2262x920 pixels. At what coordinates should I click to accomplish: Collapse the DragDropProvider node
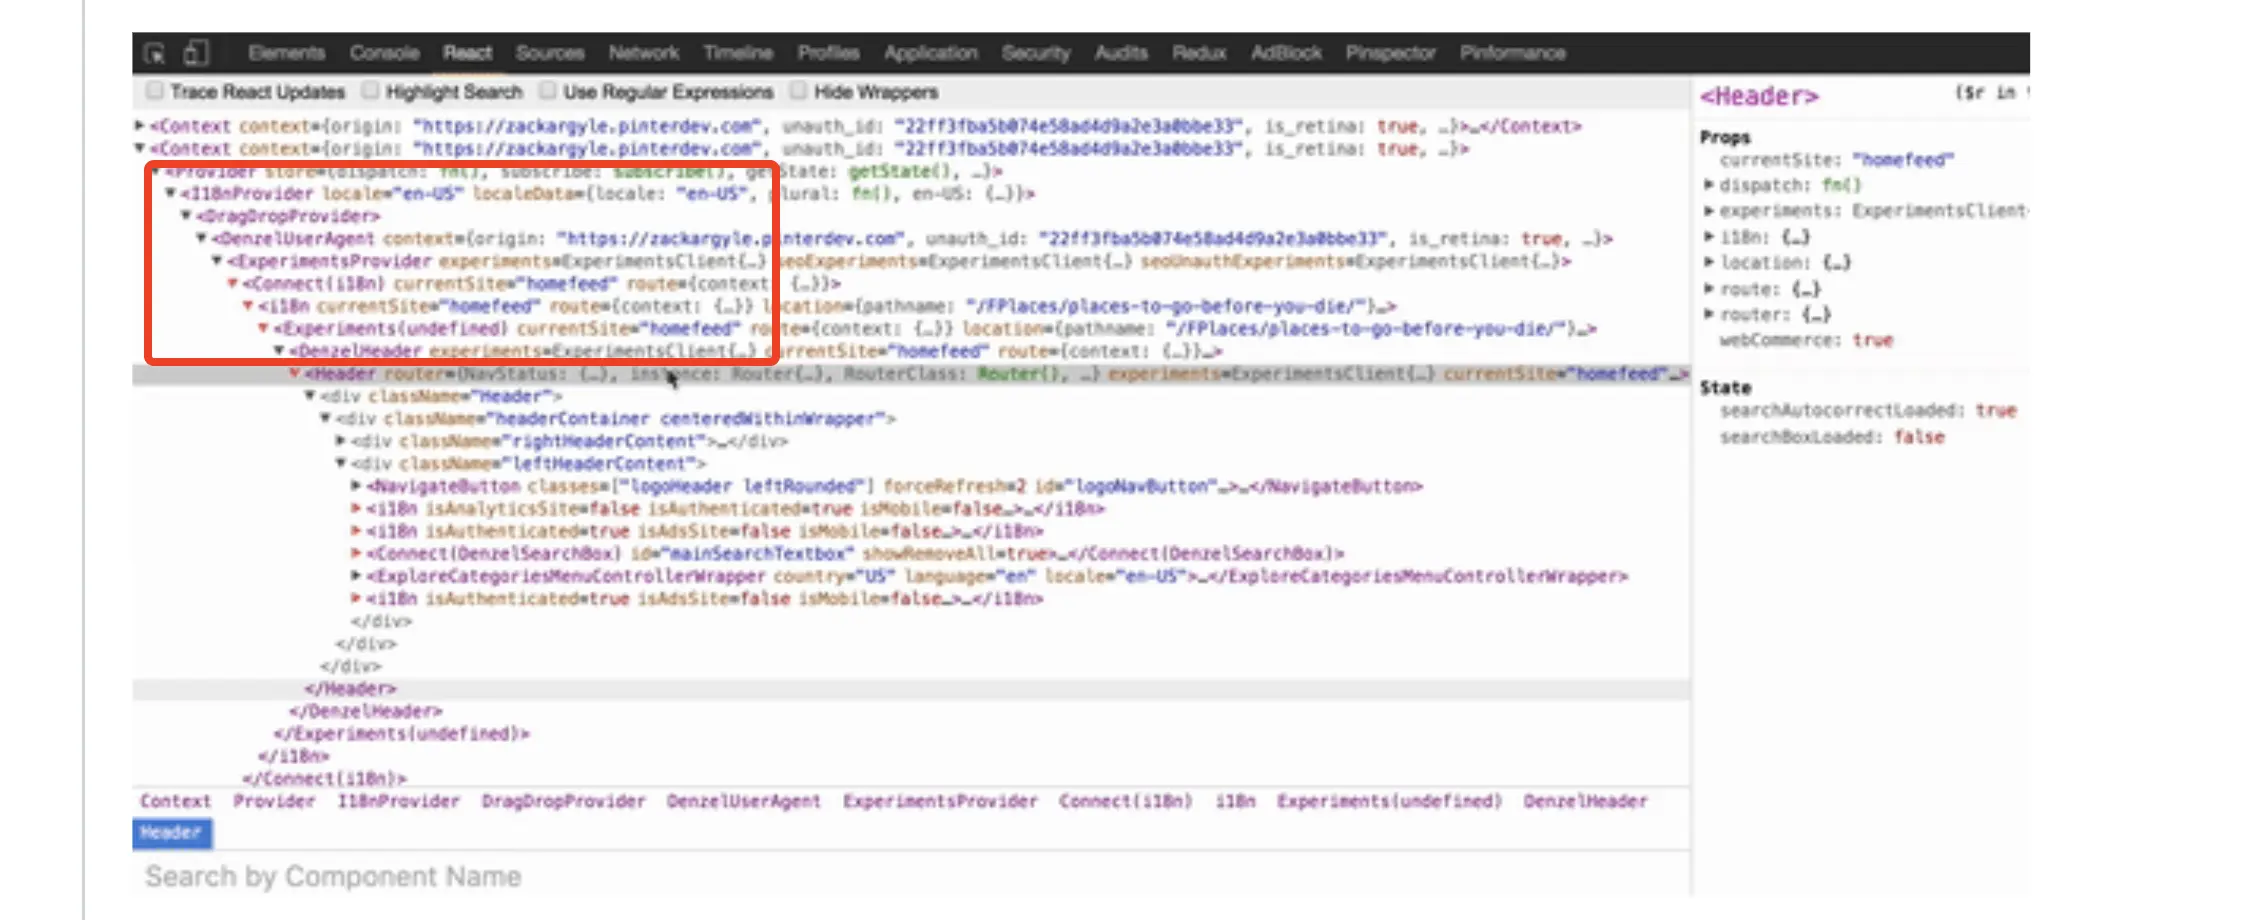(186, 216)
